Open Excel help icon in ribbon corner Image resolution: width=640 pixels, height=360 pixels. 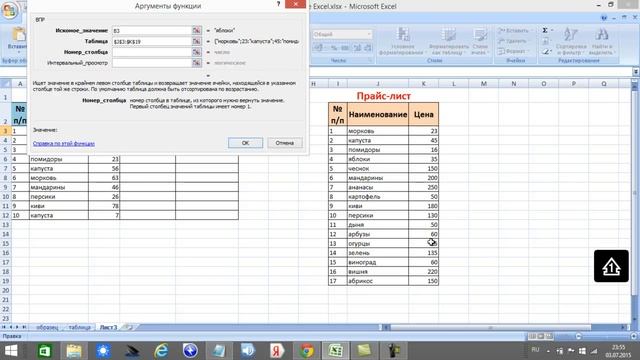click(604, 18)
